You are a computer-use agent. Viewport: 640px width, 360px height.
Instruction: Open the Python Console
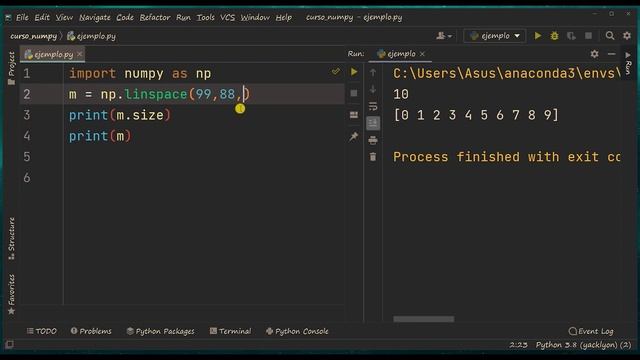coord(297,331)
